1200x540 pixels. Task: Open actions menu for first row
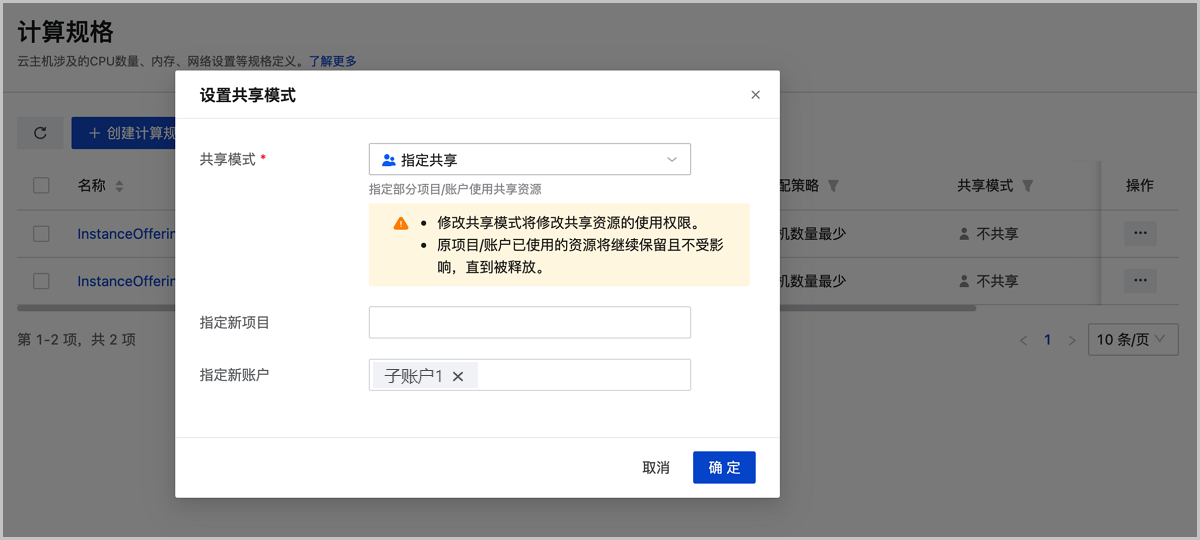pyautogui.click(x=1140, y=234)
